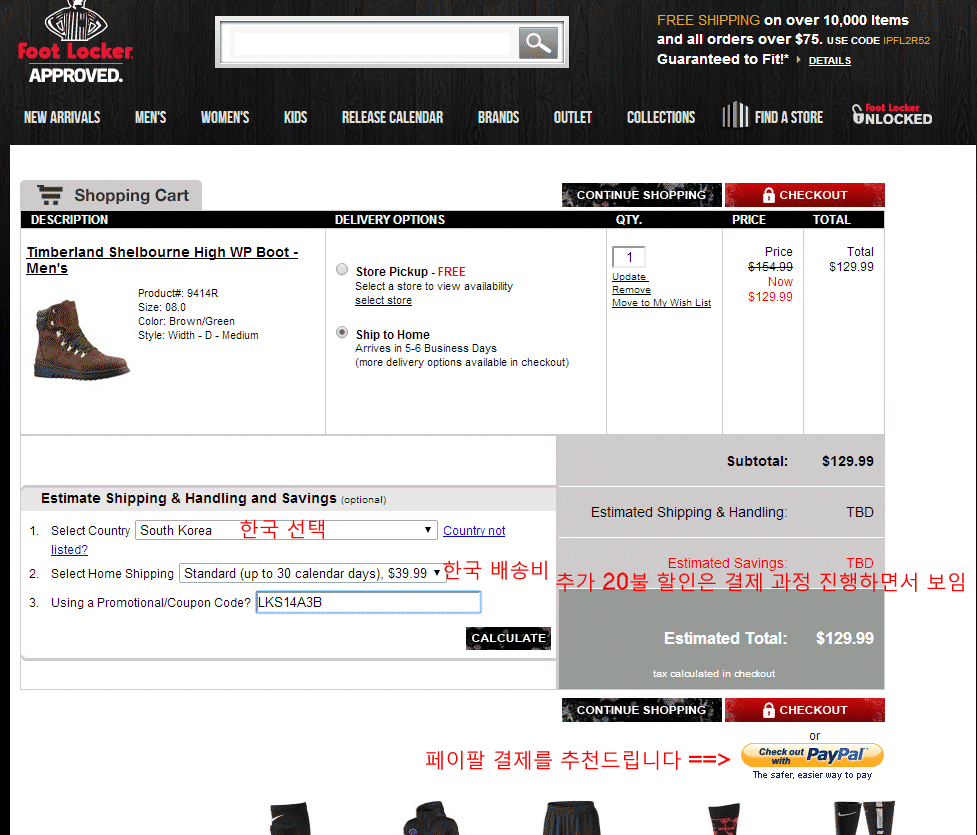The width and height of the screenshot is (977, 835).
Task: Open the Men's navigation menu
Action: pos(150,117)
